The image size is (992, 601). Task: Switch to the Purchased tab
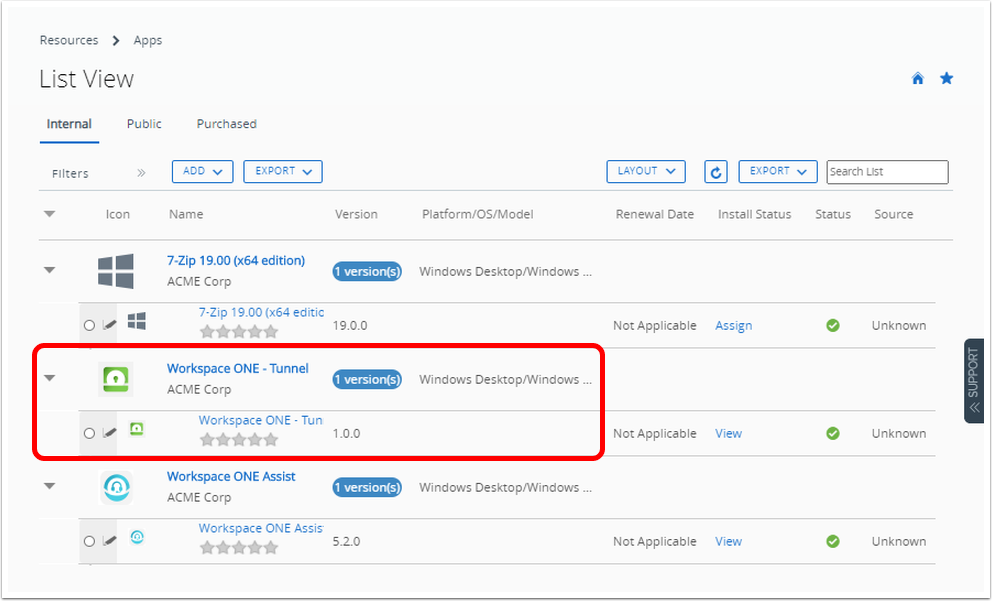[226, 124]
